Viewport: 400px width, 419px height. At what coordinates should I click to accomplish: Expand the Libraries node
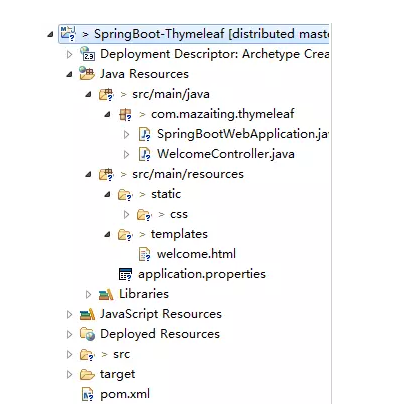[x=88, y=294]
